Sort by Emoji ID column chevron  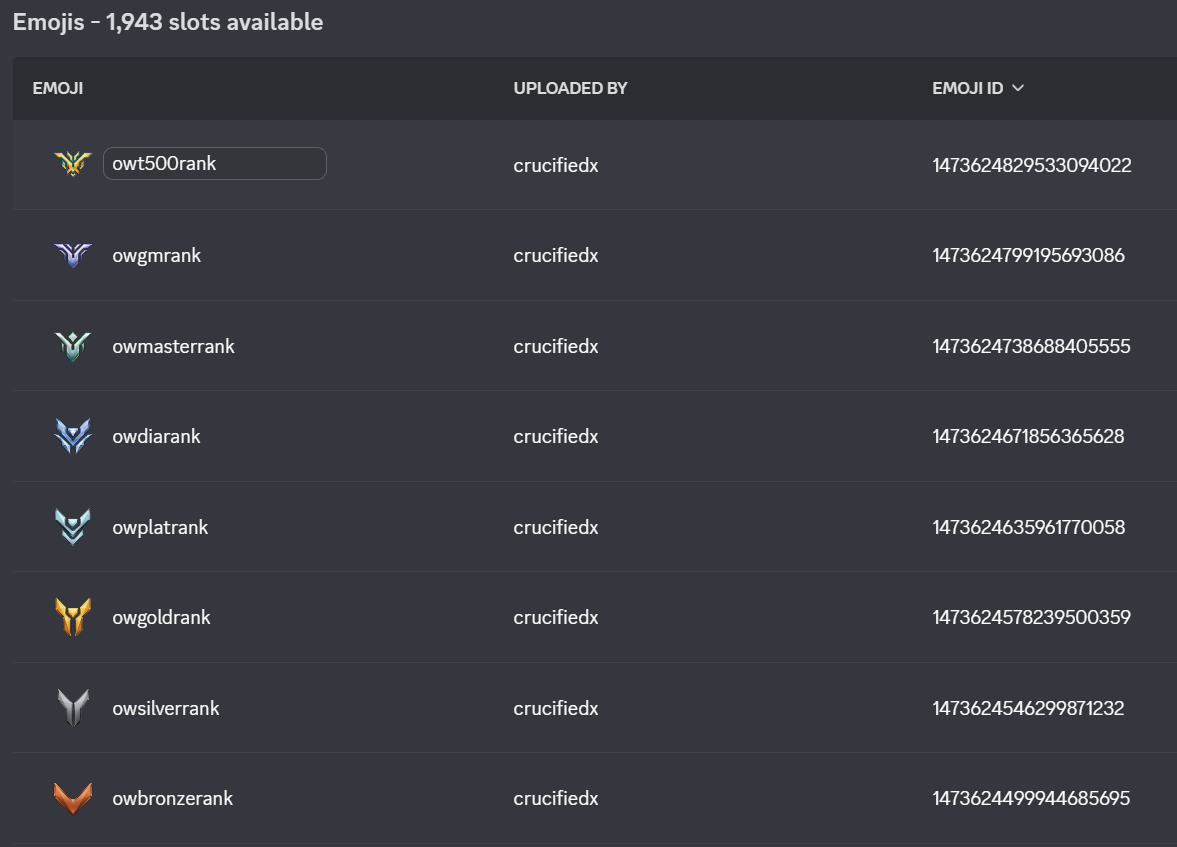click(1018, 89)
